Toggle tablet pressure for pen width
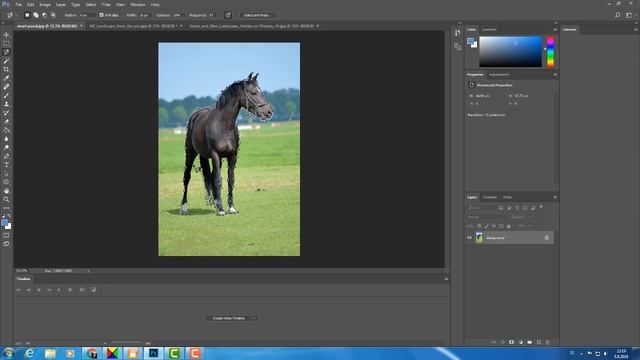This screenshot has width=640, height=360. (x=228, y=15)
